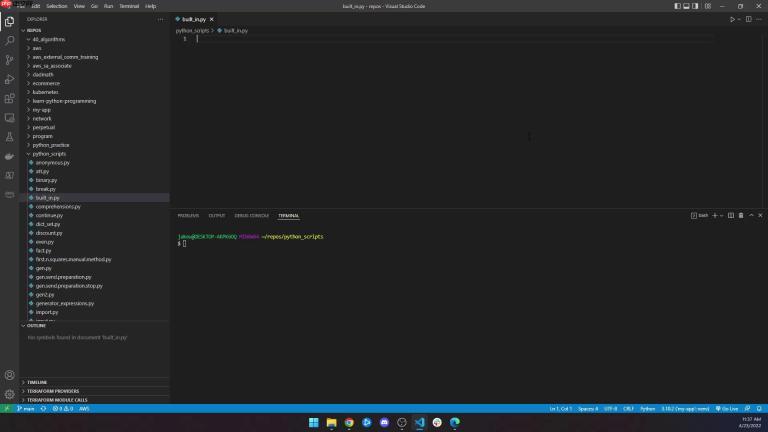This screenshot has height=432, width=768.
Task: Change language mode via Python status item
Action: [x=648, y=408]
